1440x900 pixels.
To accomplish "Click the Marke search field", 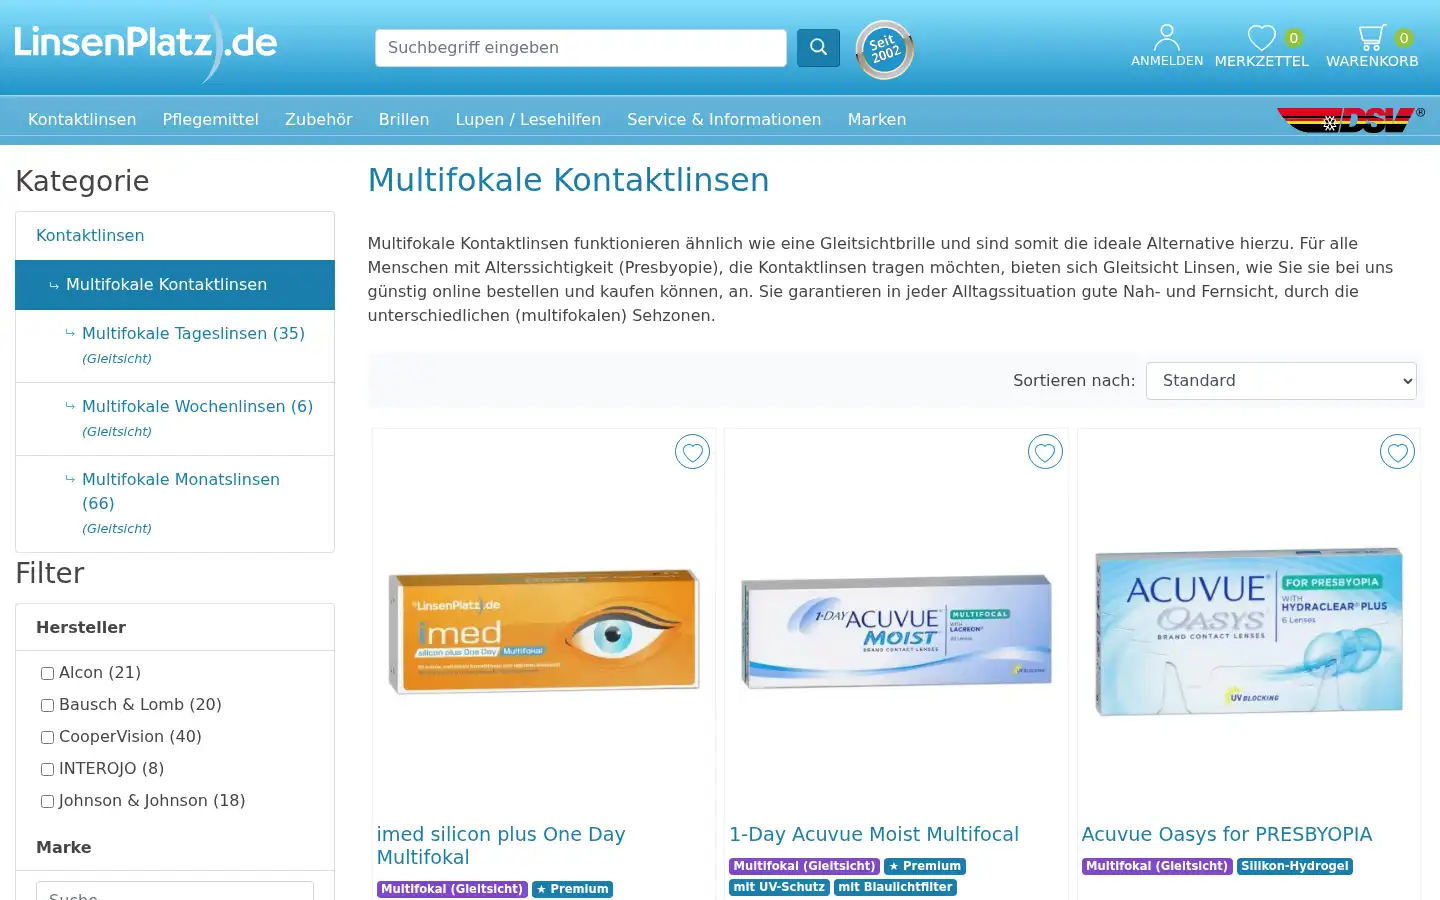I will (175, 891).
